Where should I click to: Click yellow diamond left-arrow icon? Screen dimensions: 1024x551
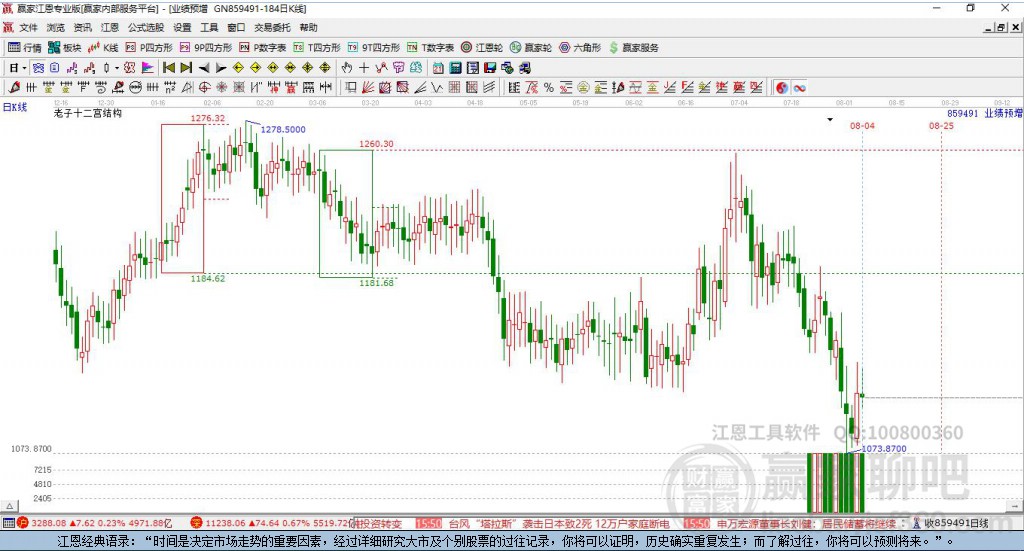[238, 68]
